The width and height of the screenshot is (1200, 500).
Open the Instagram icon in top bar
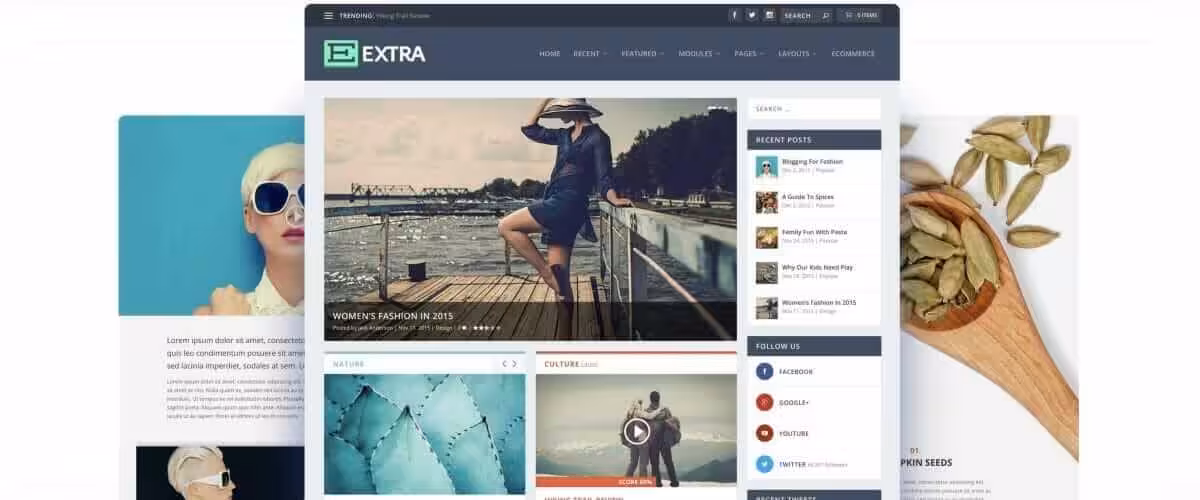coord(770,15)
